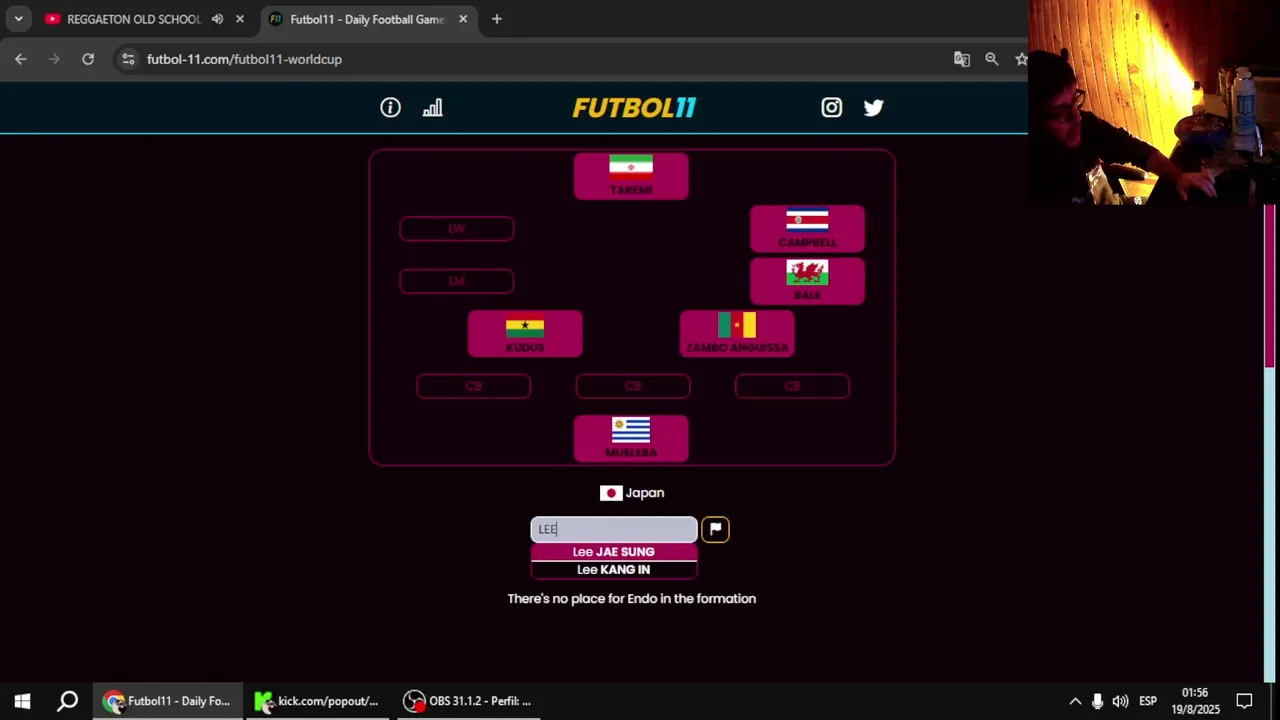
Task: Reload the current page
Action: [x=88, y=59]
